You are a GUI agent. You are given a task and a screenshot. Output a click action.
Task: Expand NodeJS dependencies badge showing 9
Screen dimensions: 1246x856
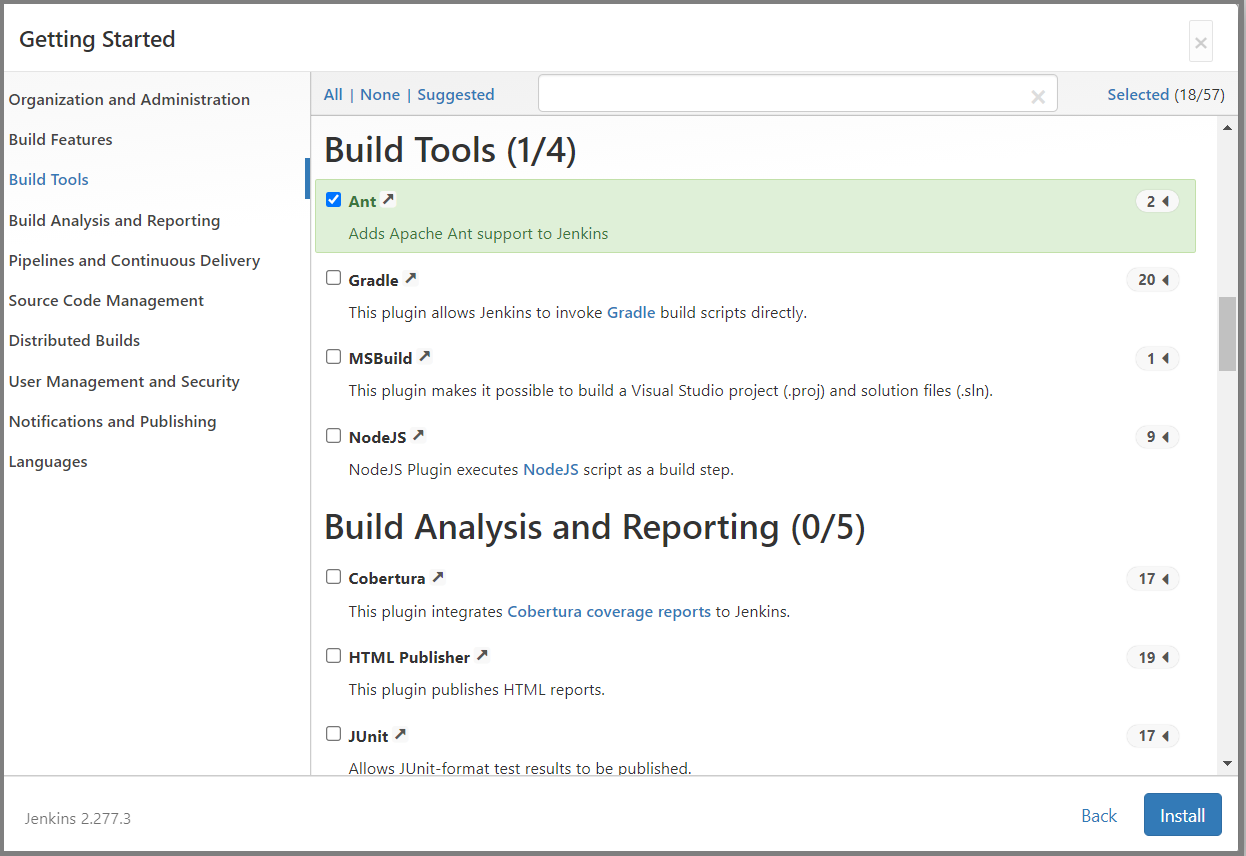click(1157, 437)
